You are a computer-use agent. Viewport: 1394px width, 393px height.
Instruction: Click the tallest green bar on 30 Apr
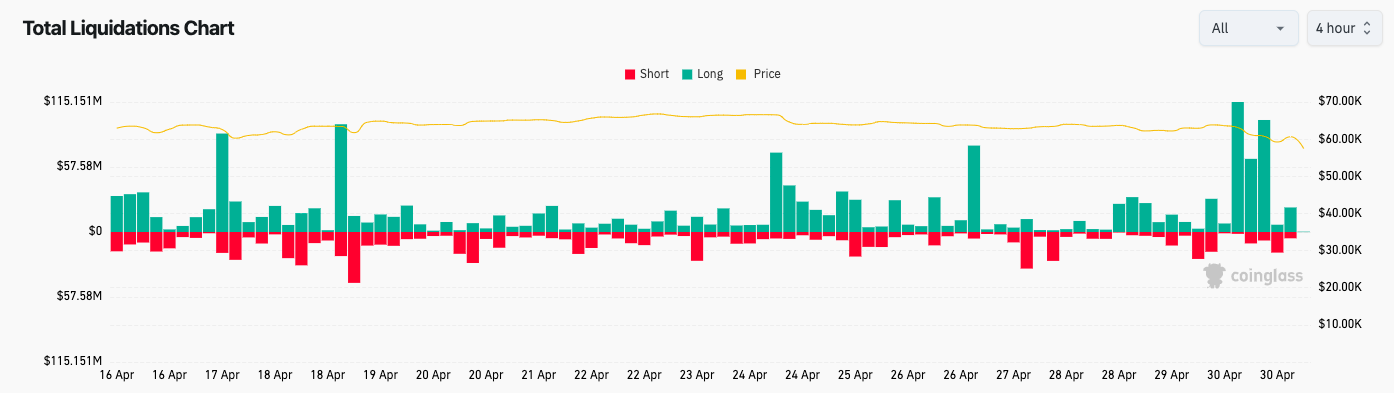pyautogui.click(x=1238, y=166)
